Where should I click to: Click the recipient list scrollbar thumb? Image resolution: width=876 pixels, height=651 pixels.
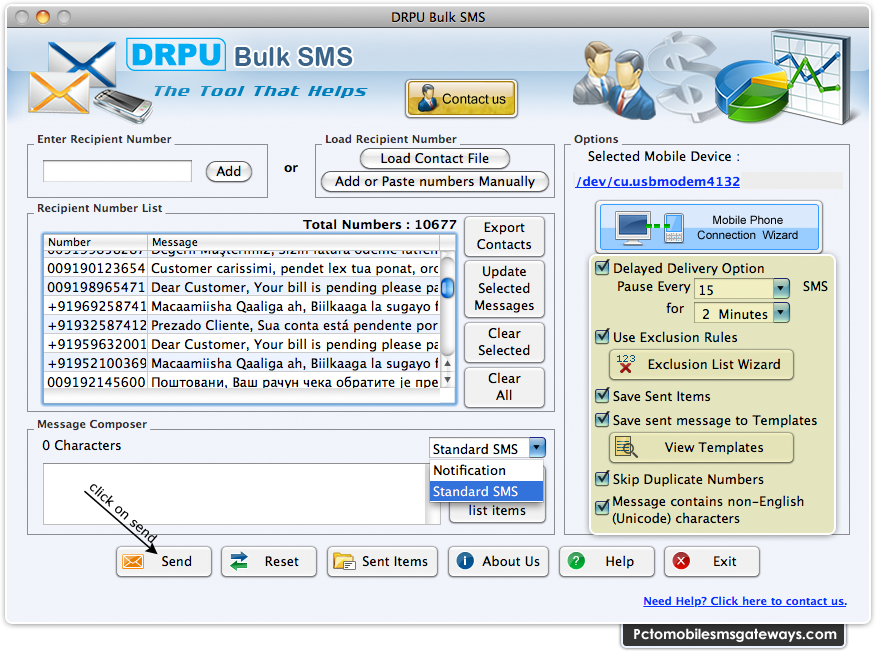click(447, 288)
